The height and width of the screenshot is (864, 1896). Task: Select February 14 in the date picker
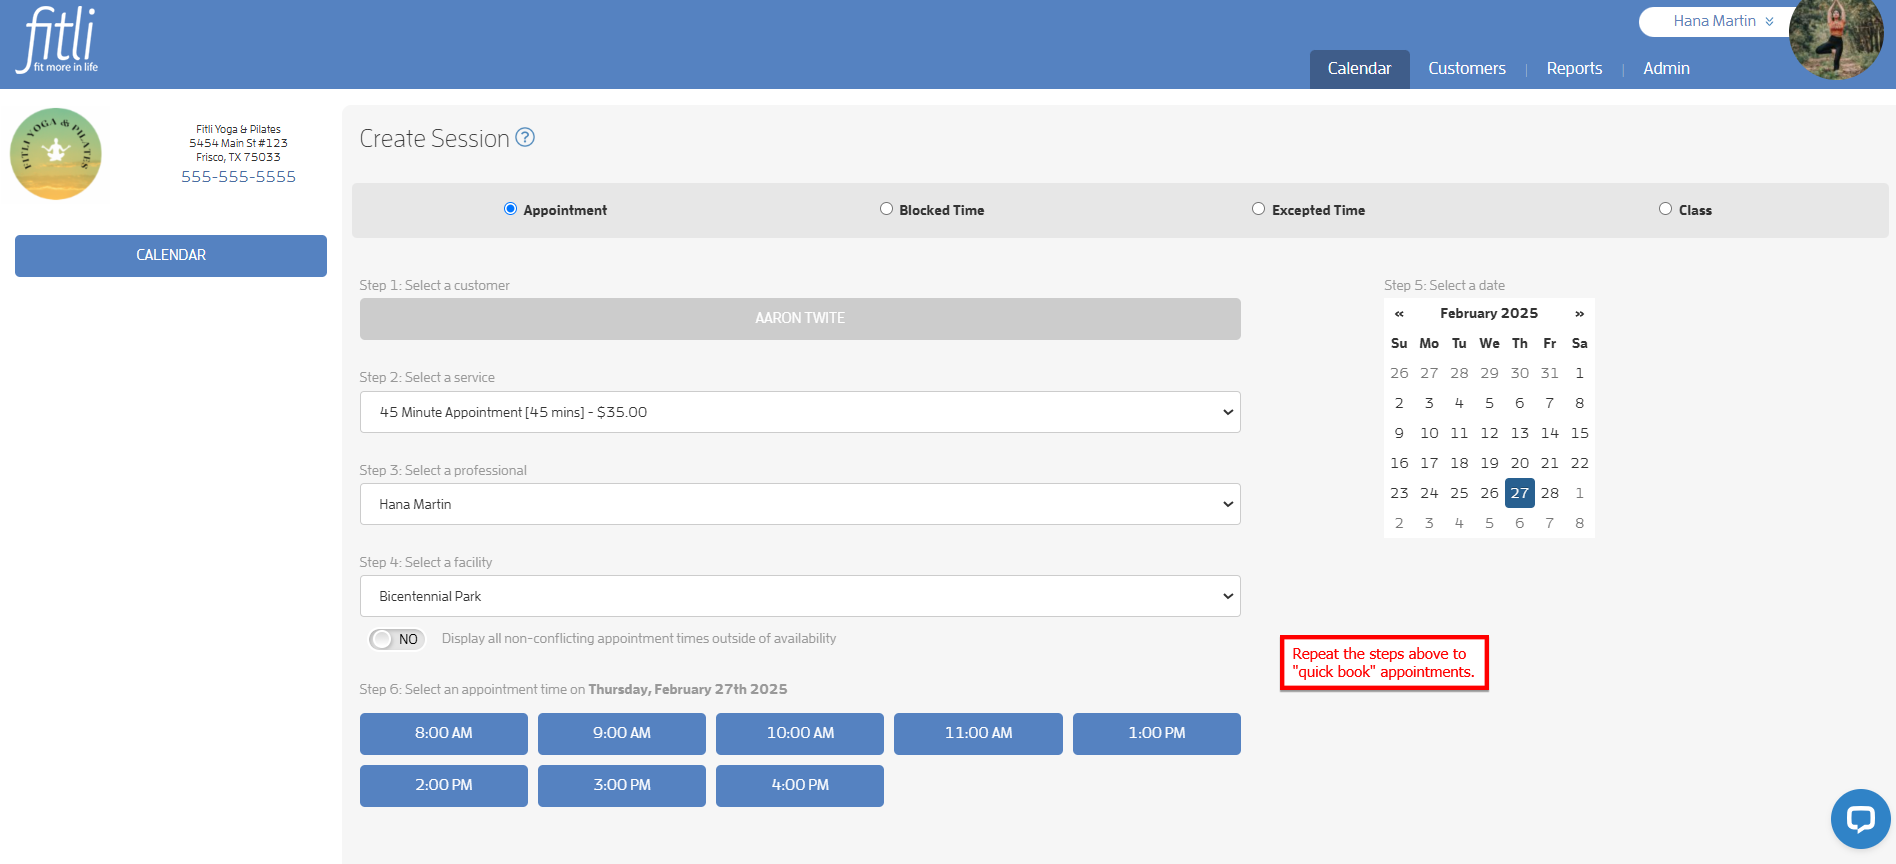tap(1549, 433)
